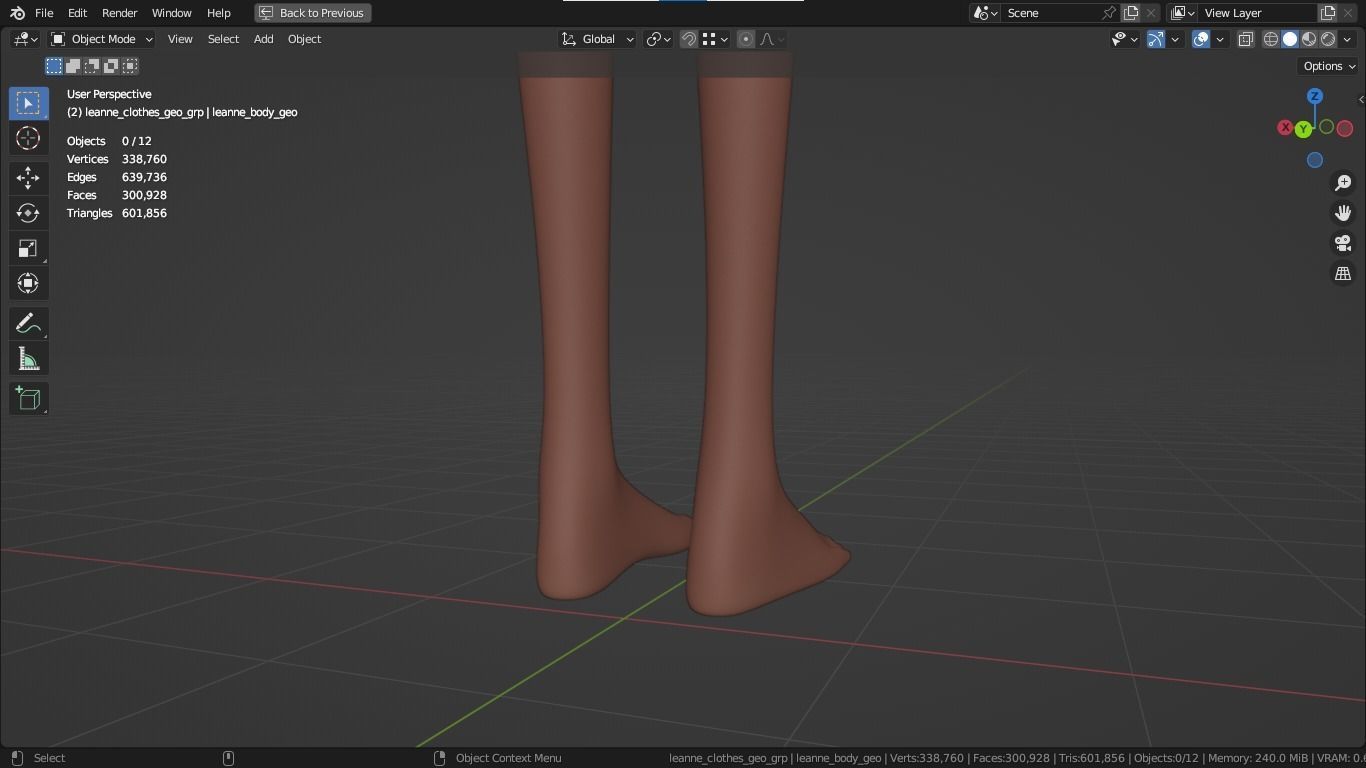The width and height of the screenshot is (1366, 768).
Task: Open the Object Mode dropdown
Action: [x=102, y=39]
